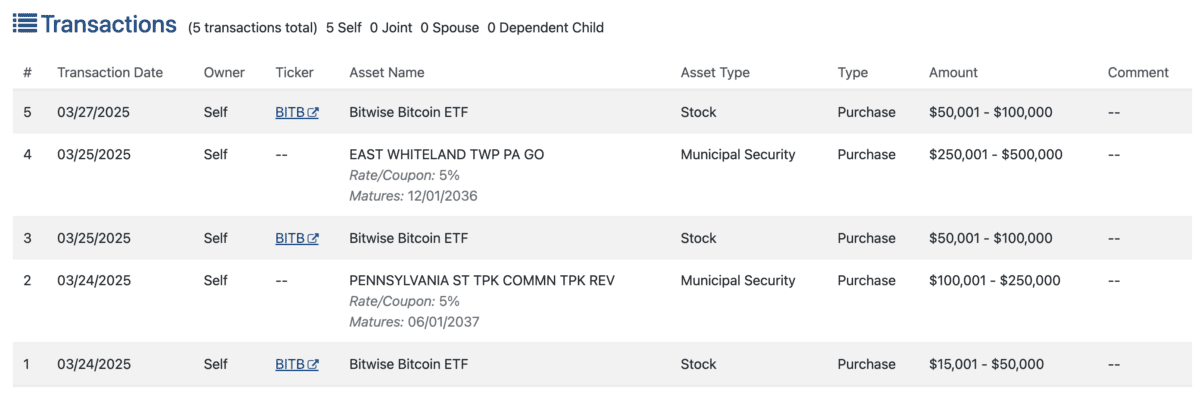Viewport: 1200px width, 403px height.
Task: Click the $15,001 - $50,000 amount cell
Action: point(986,365)
